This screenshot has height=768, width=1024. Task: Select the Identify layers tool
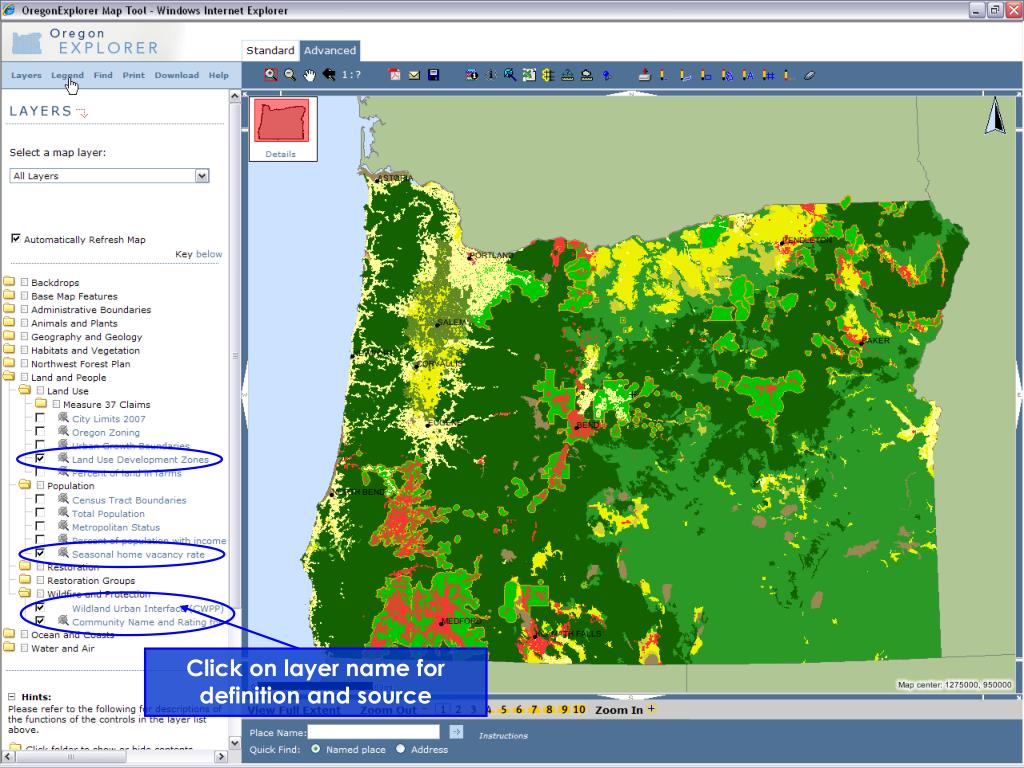472,74
